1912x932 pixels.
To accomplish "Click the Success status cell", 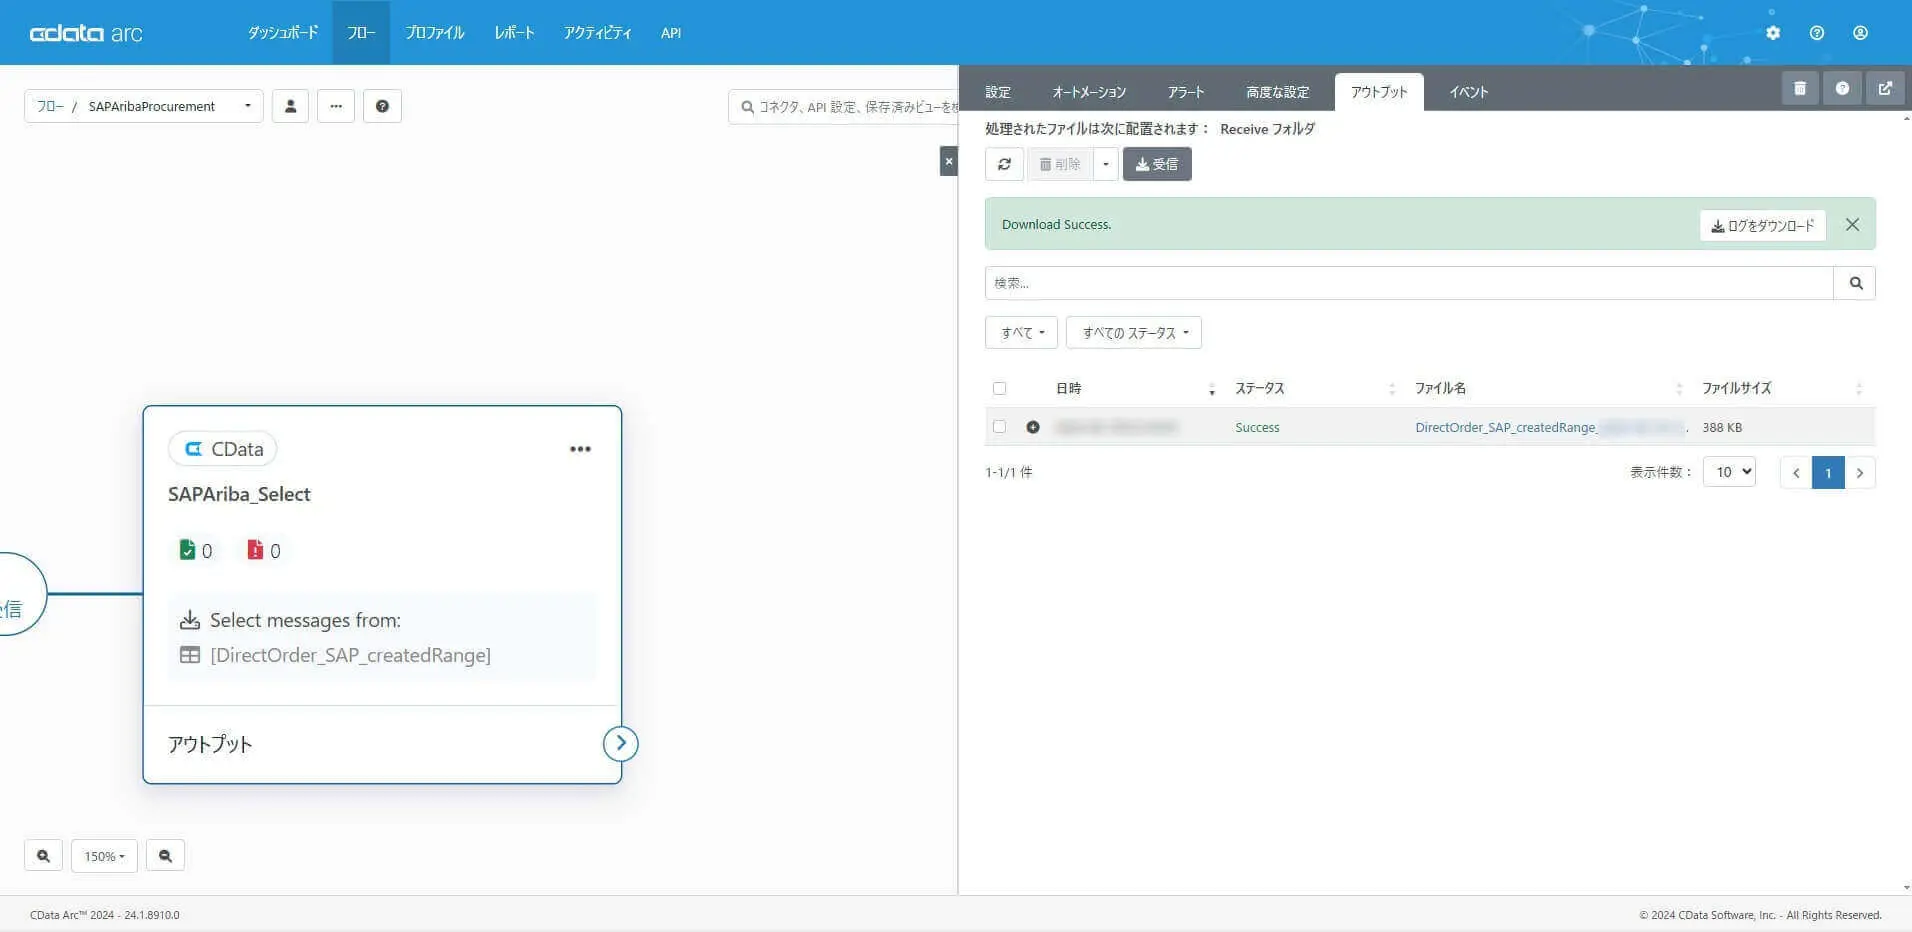I will (1257, 427).
